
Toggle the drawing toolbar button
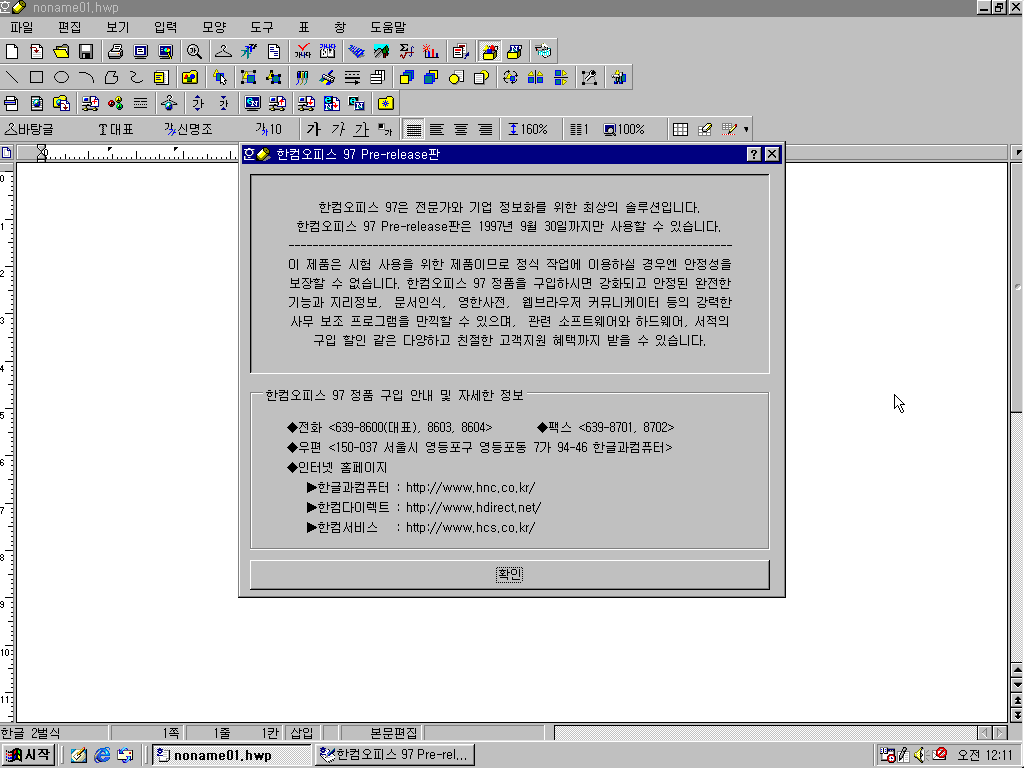click(x=490, y=52)
